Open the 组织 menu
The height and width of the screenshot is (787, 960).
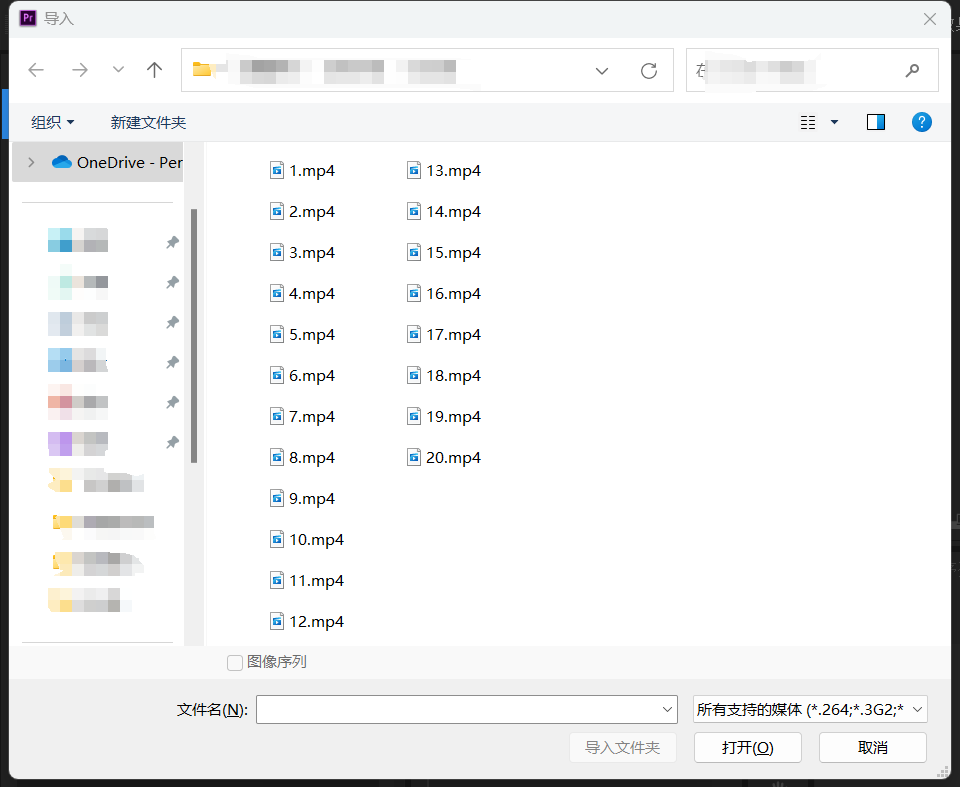53,122
